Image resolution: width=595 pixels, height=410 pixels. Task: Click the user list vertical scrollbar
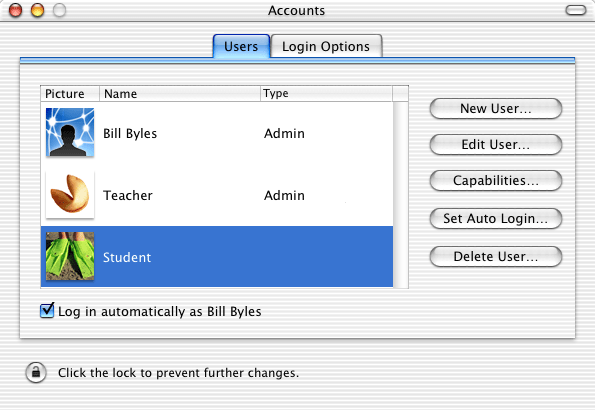[x=401, y=194]
